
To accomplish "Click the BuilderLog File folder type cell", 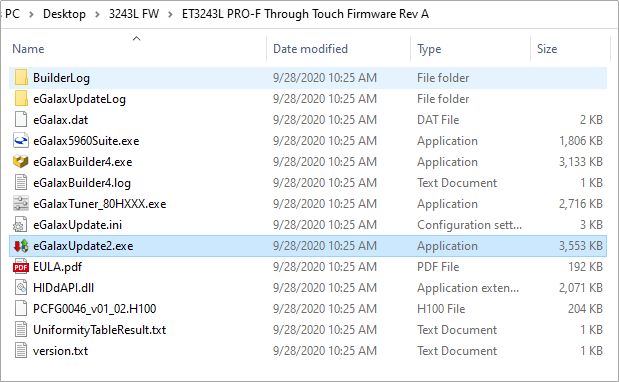I will pyautogui.click(x=443, y=78).
